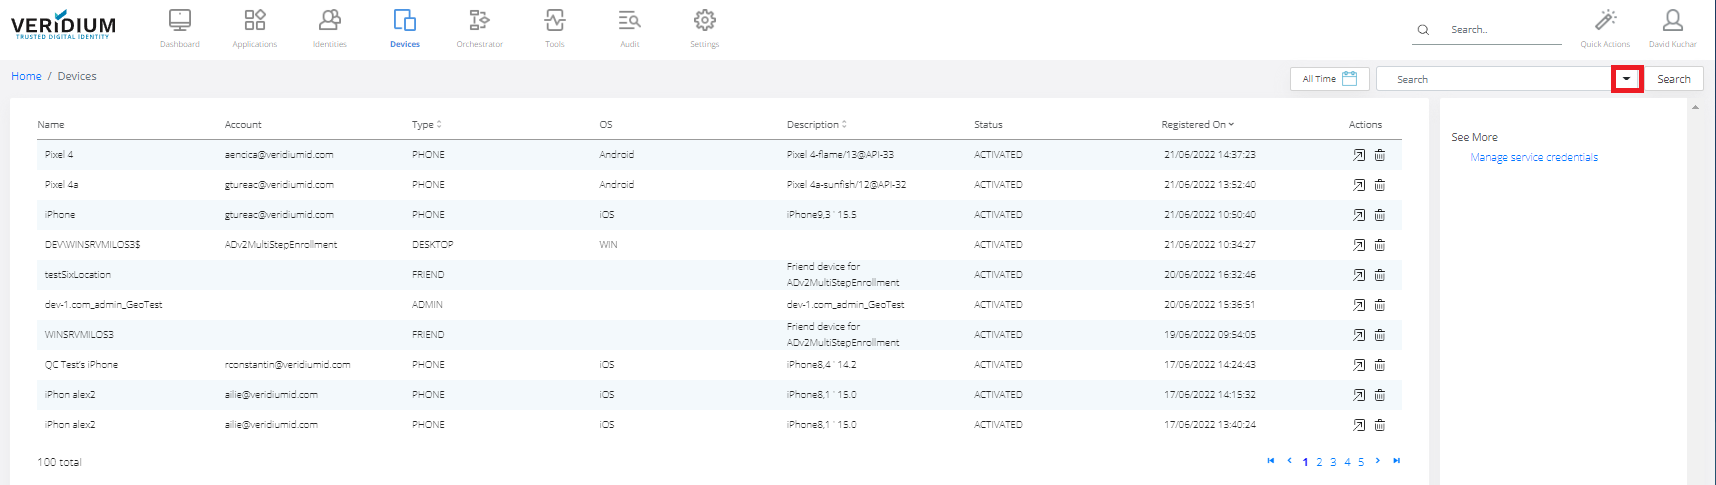Open details for Pixel 4a device
The height and width of the screenshot is (485, 1716).
(1359, 185)
